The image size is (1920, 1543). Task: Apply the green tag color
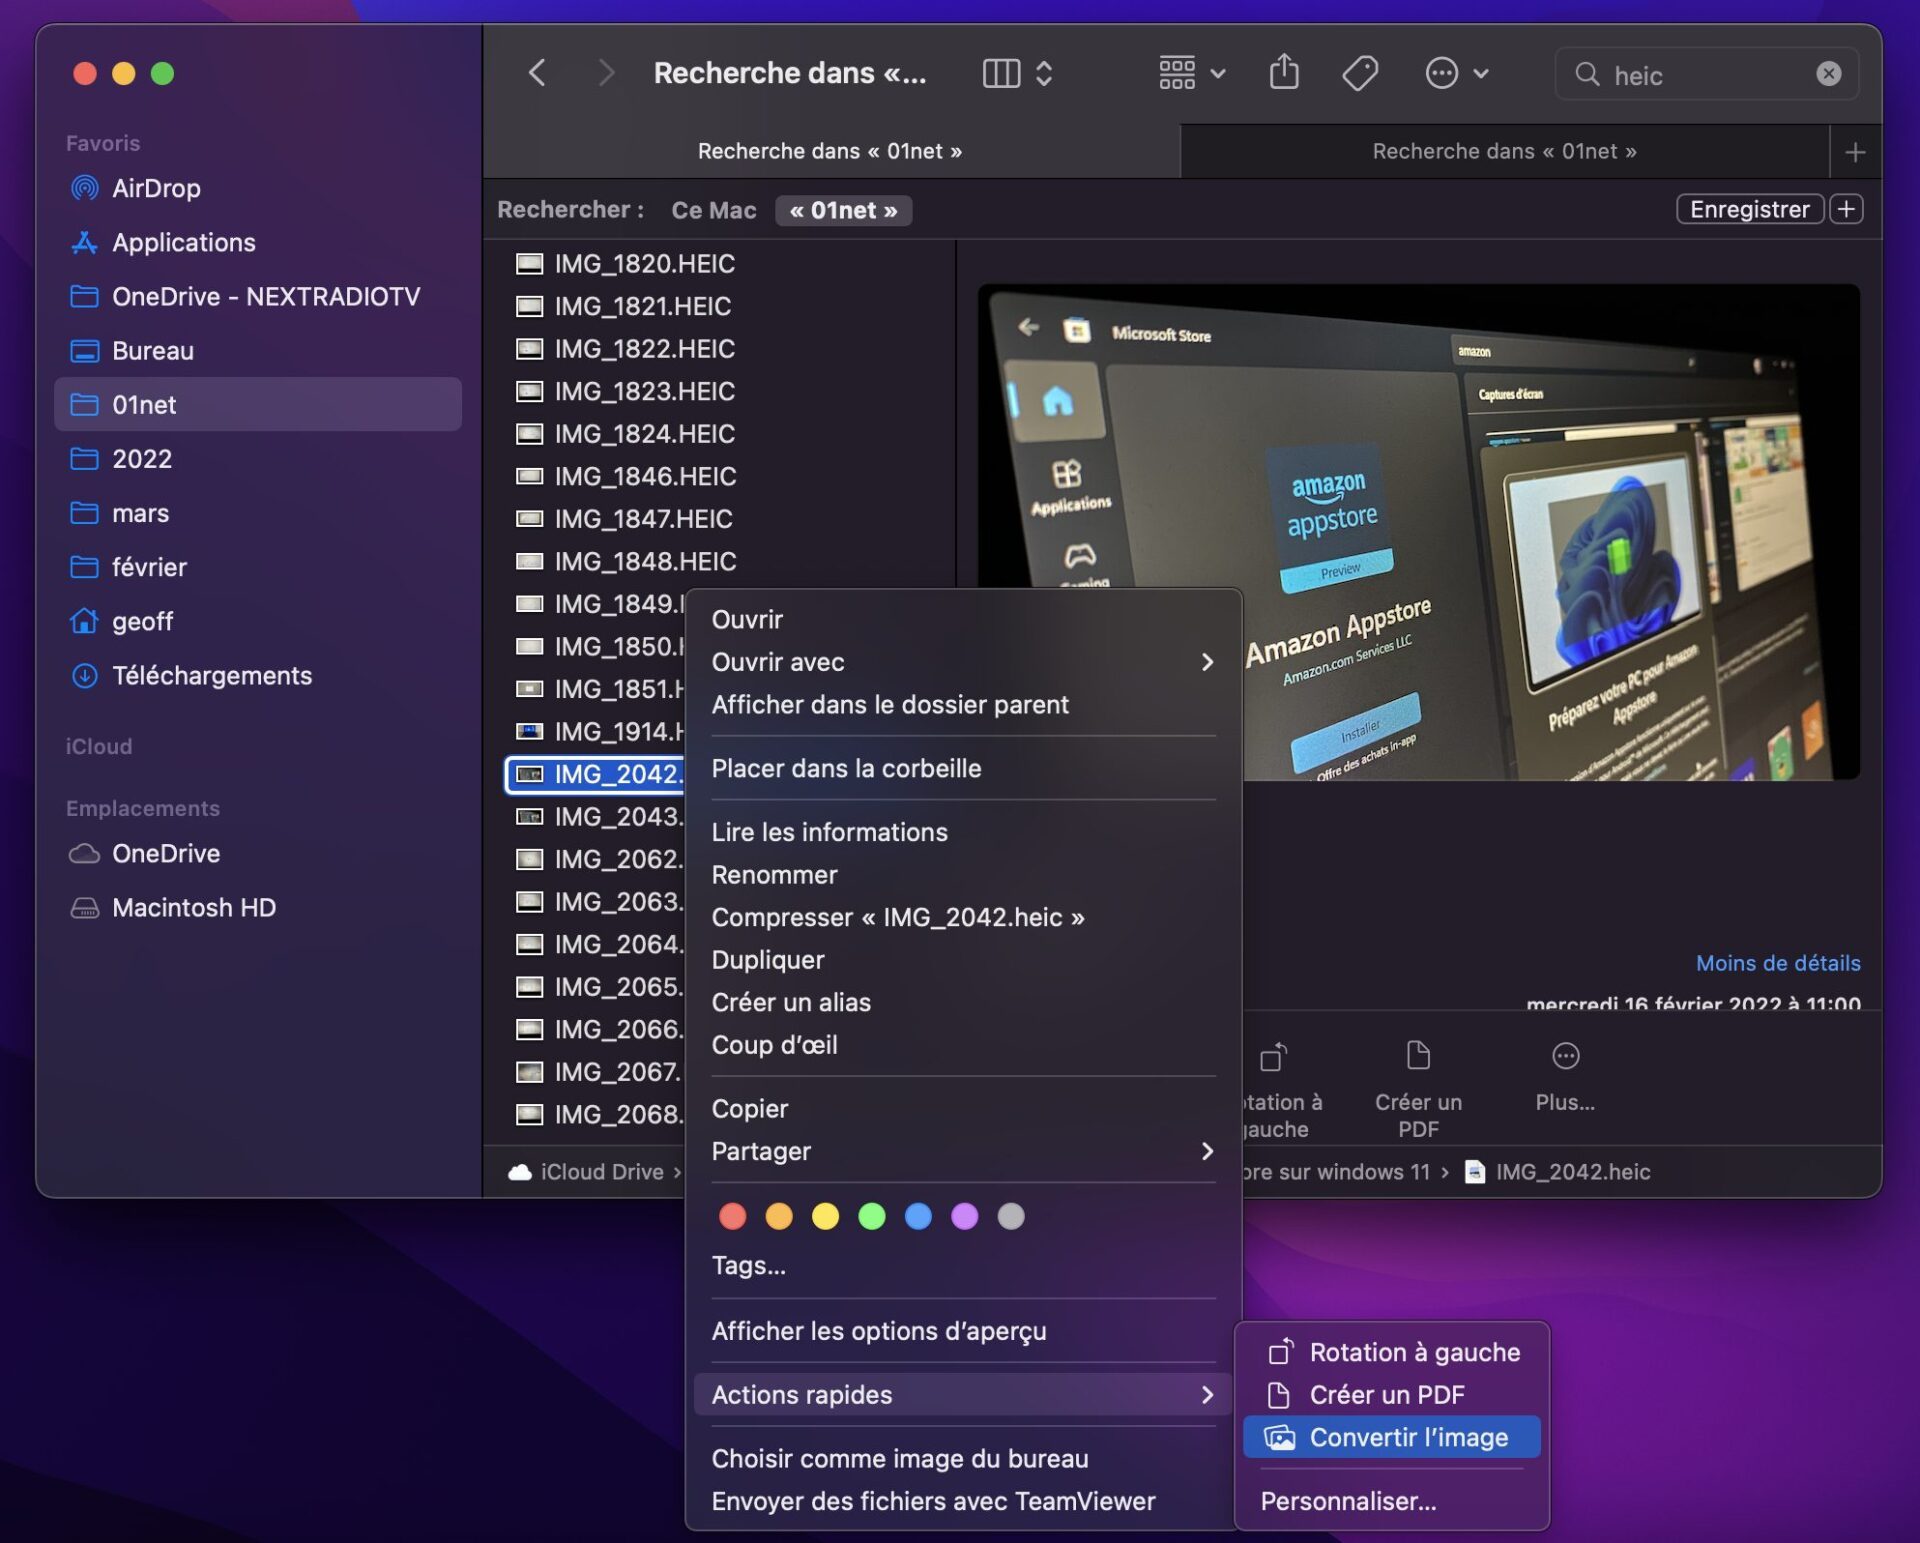(x=871, y=1216)
